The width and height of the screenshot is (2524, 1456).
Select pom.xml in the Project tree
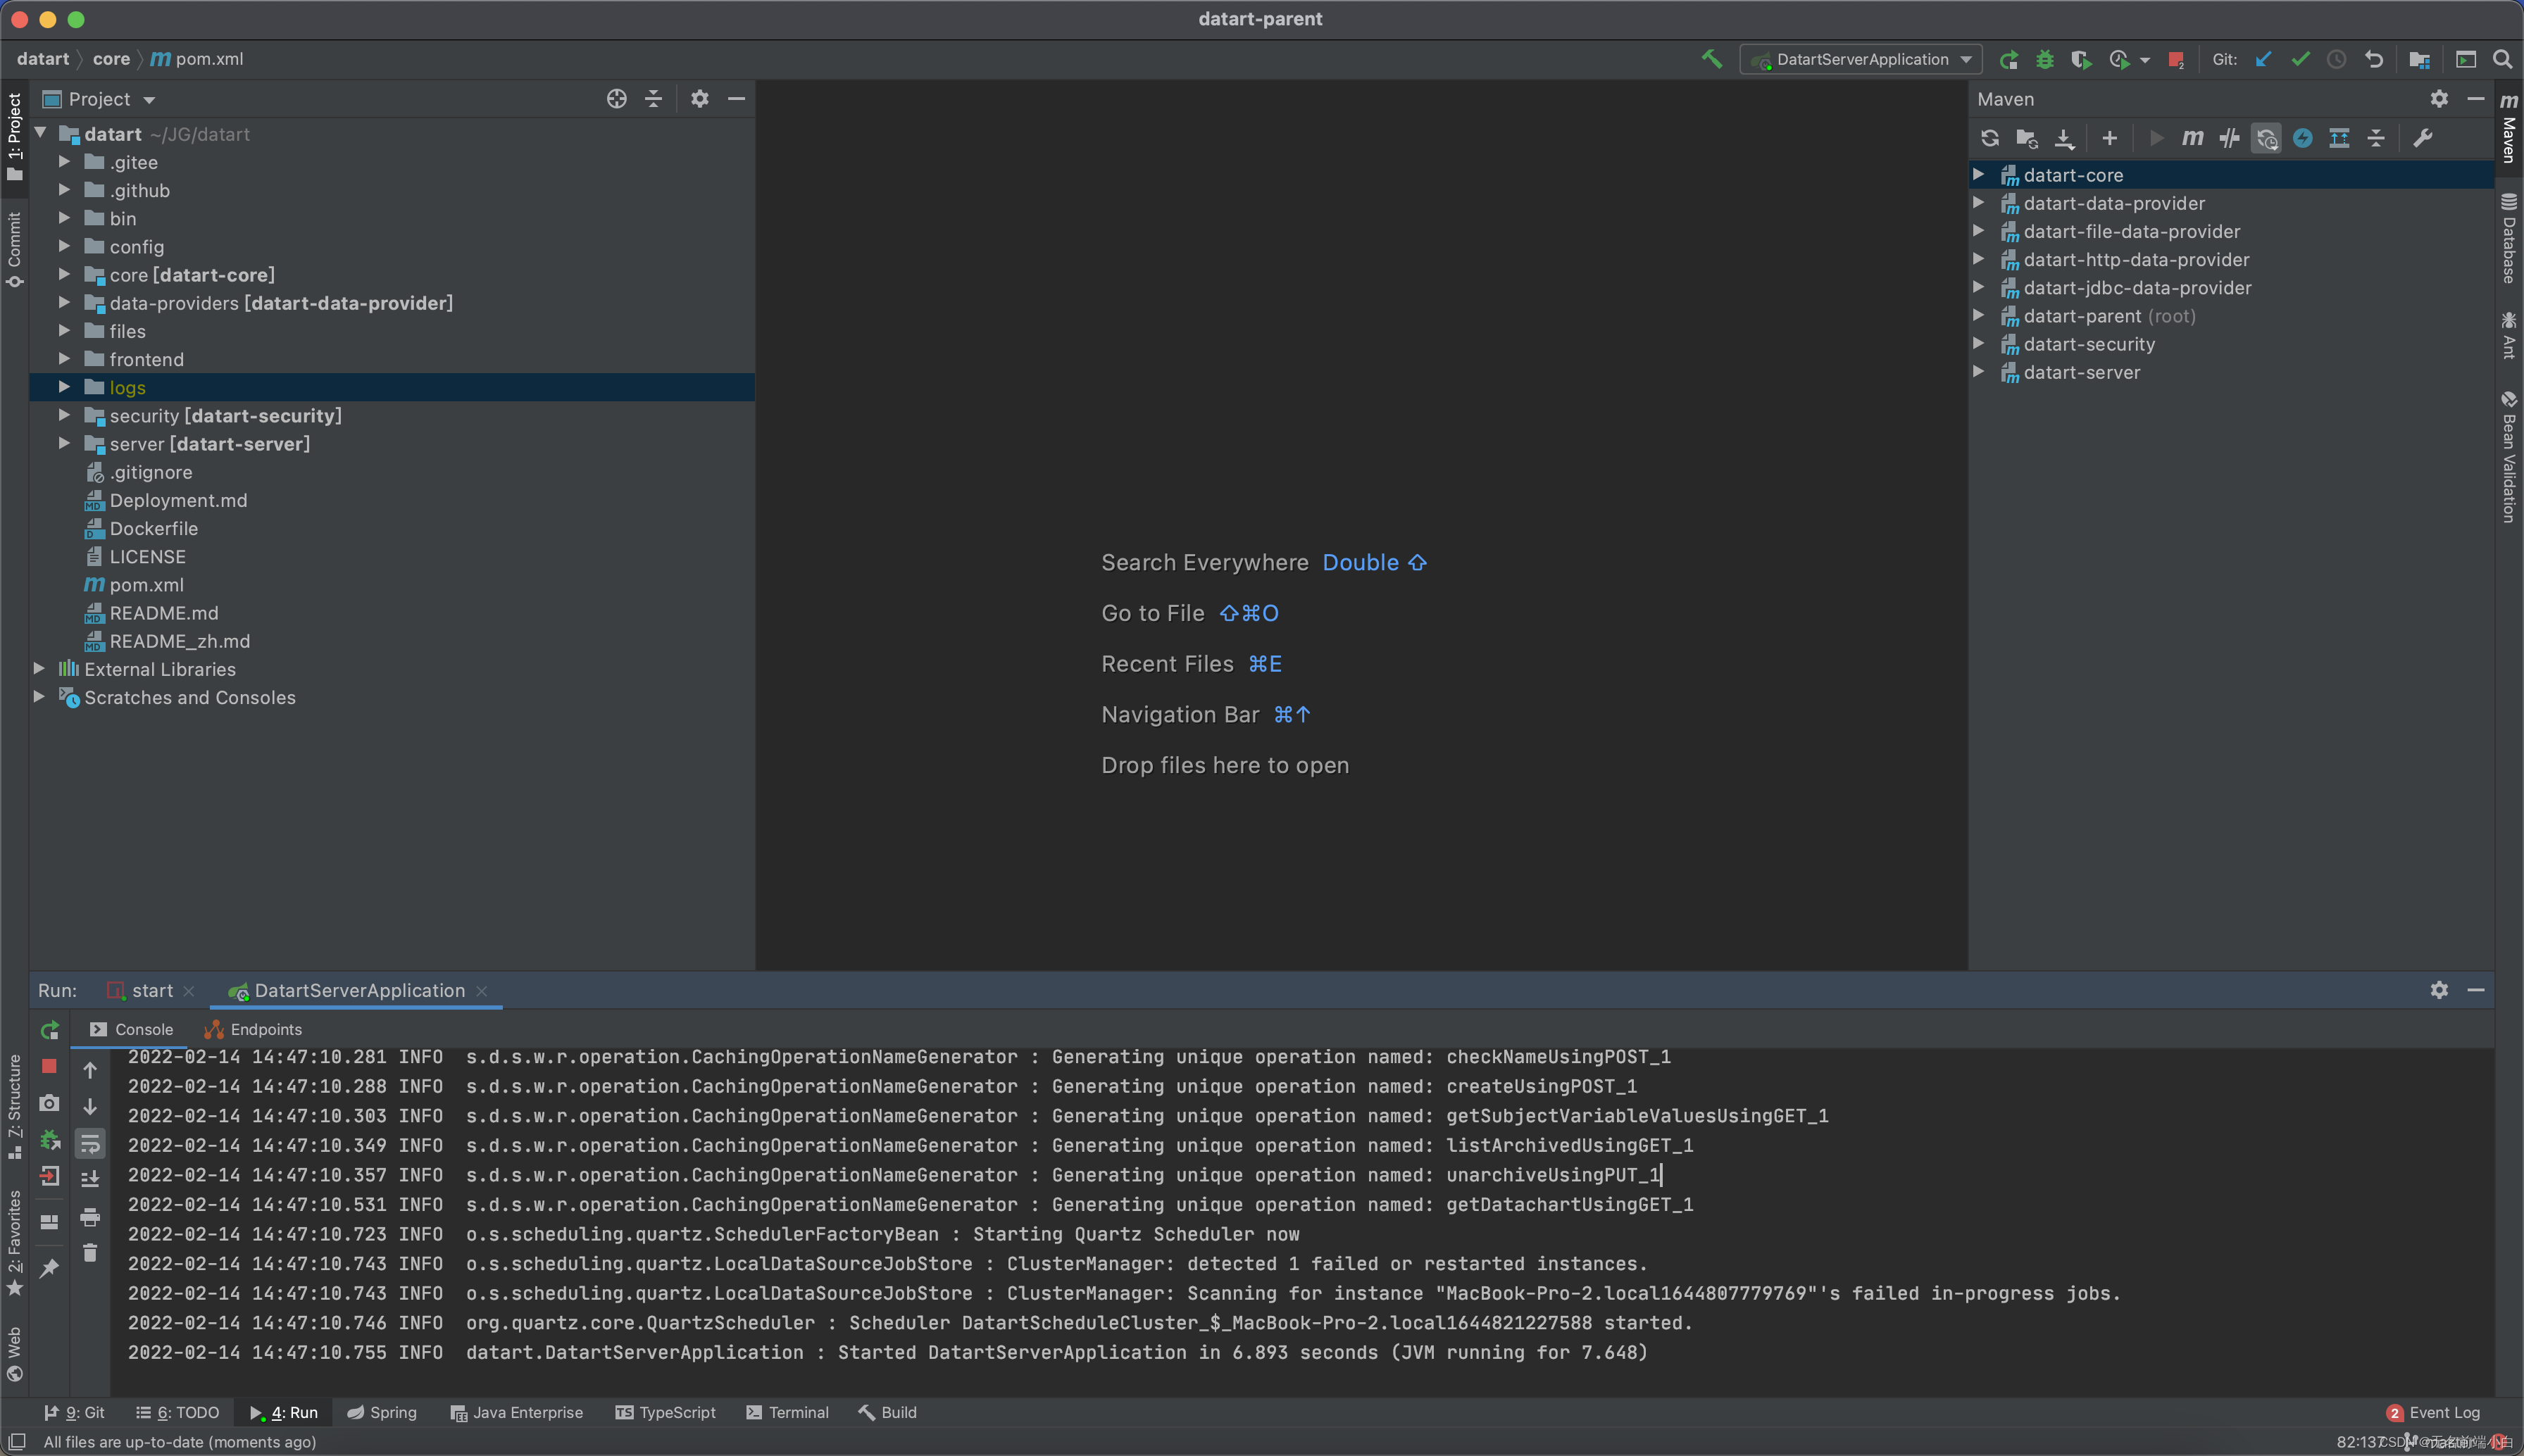point(146,585)
